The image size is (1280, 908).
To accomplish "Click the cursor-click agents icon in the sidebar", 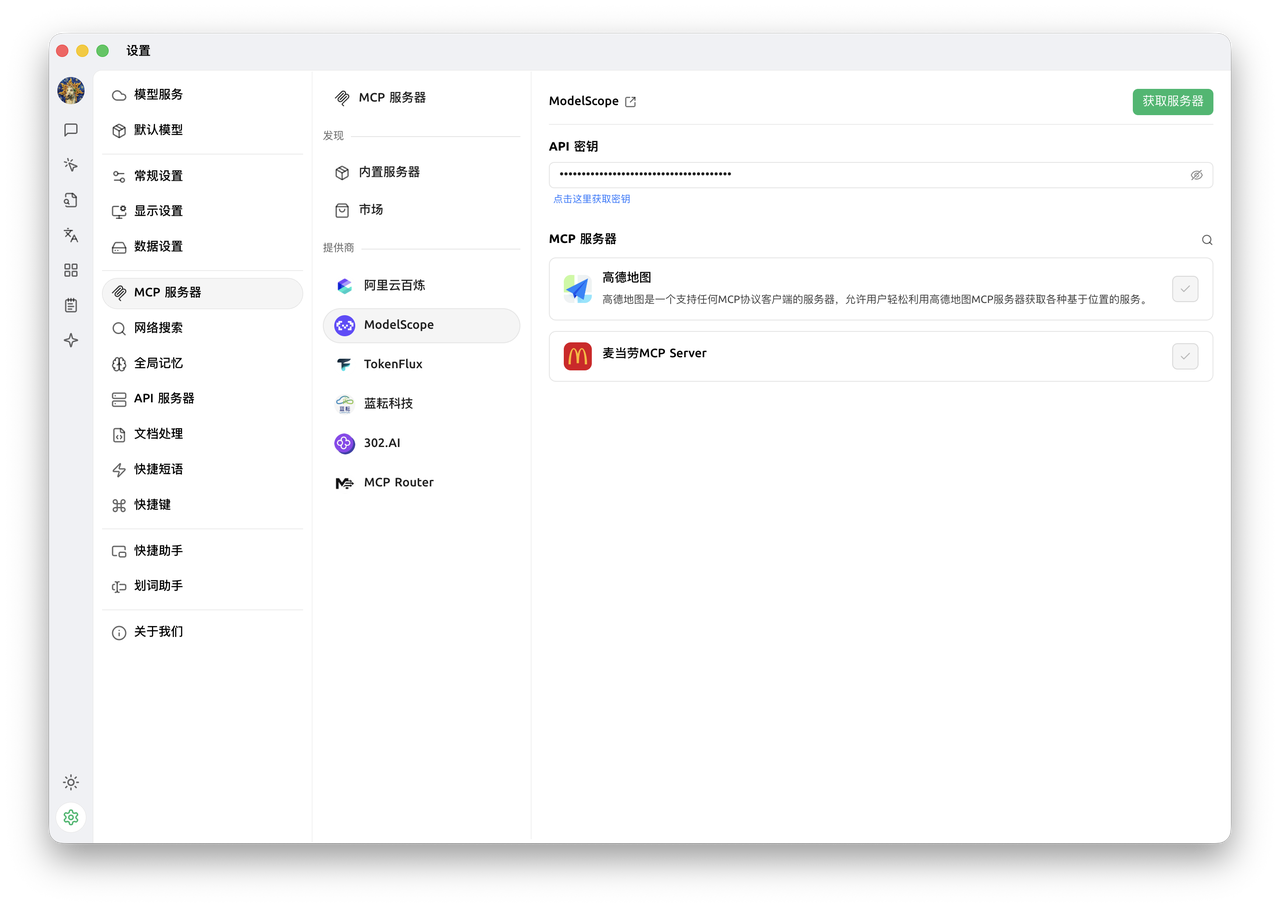I will 71,165.
